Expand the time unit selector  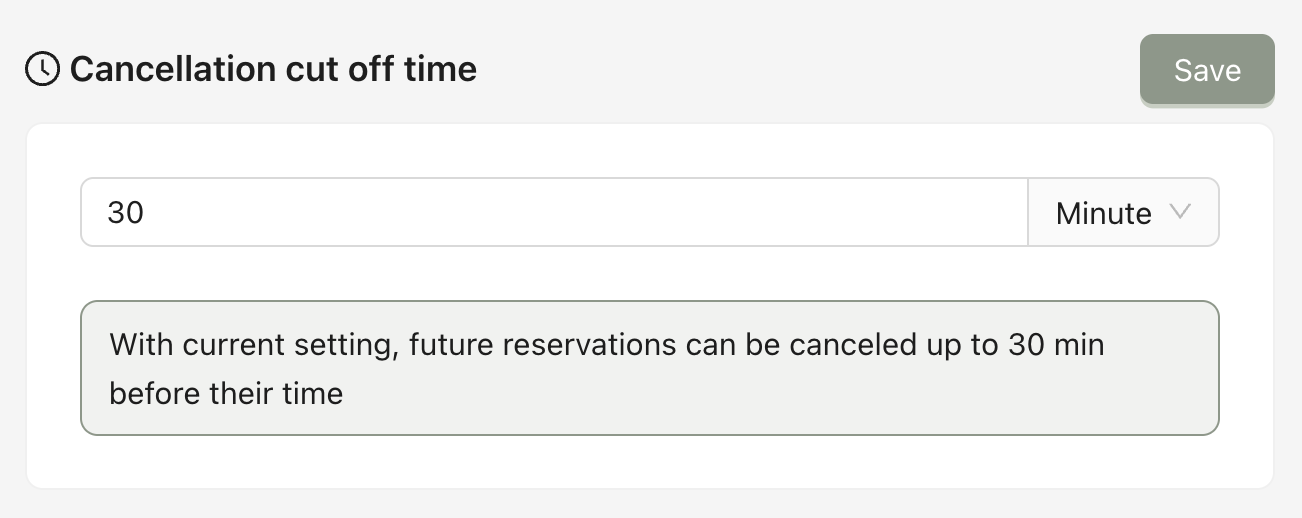(x=1123, y=212)
